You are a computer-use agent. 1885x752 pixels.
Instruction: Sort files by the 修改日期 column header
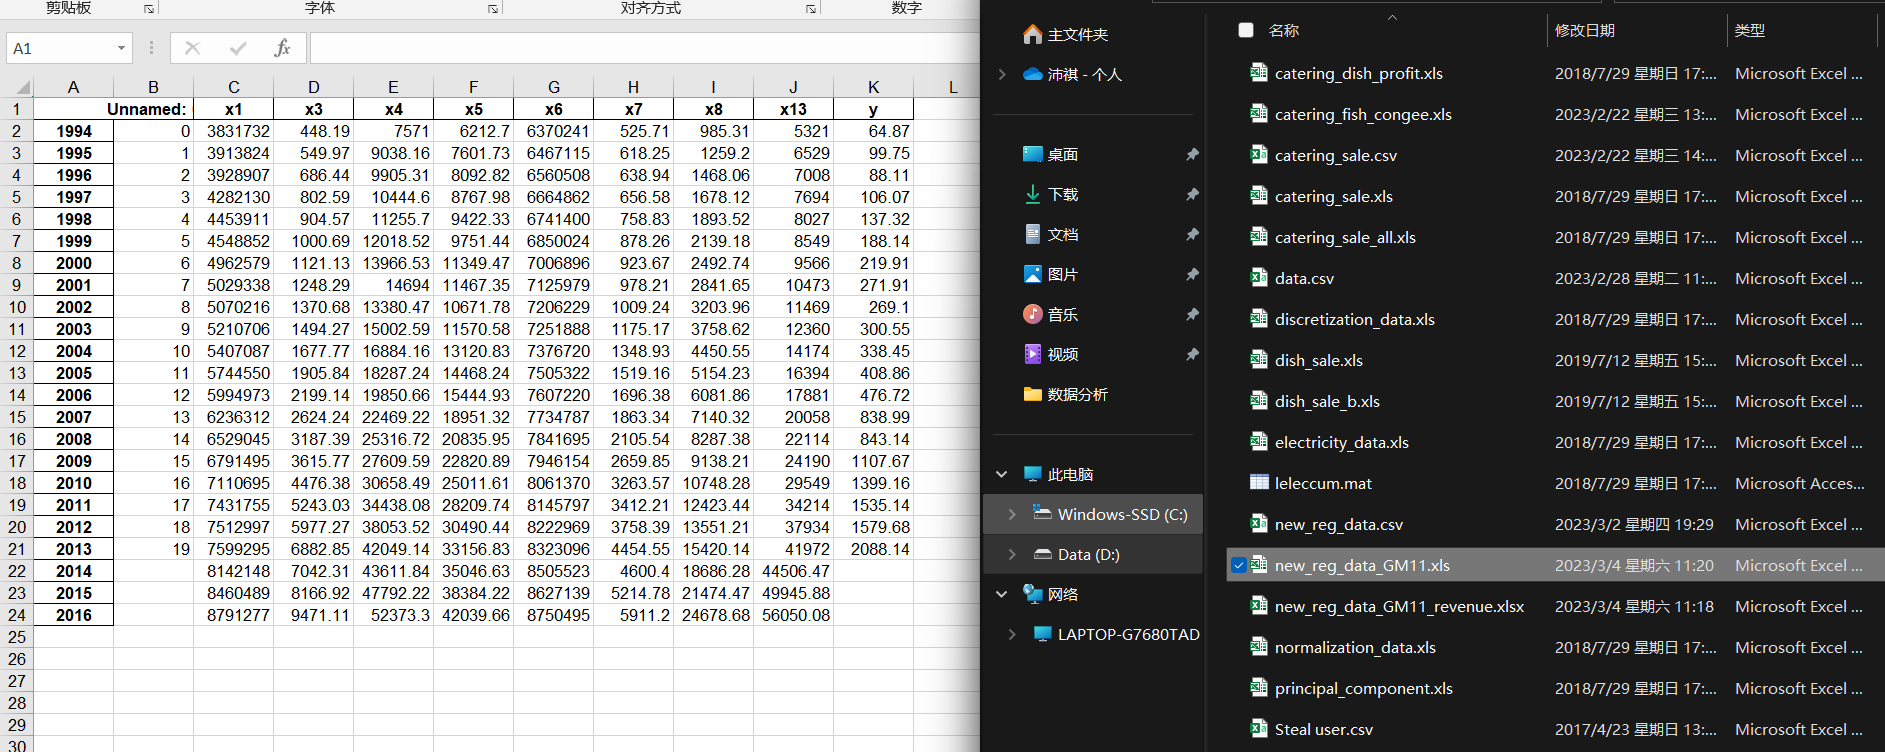(1584, 31)
